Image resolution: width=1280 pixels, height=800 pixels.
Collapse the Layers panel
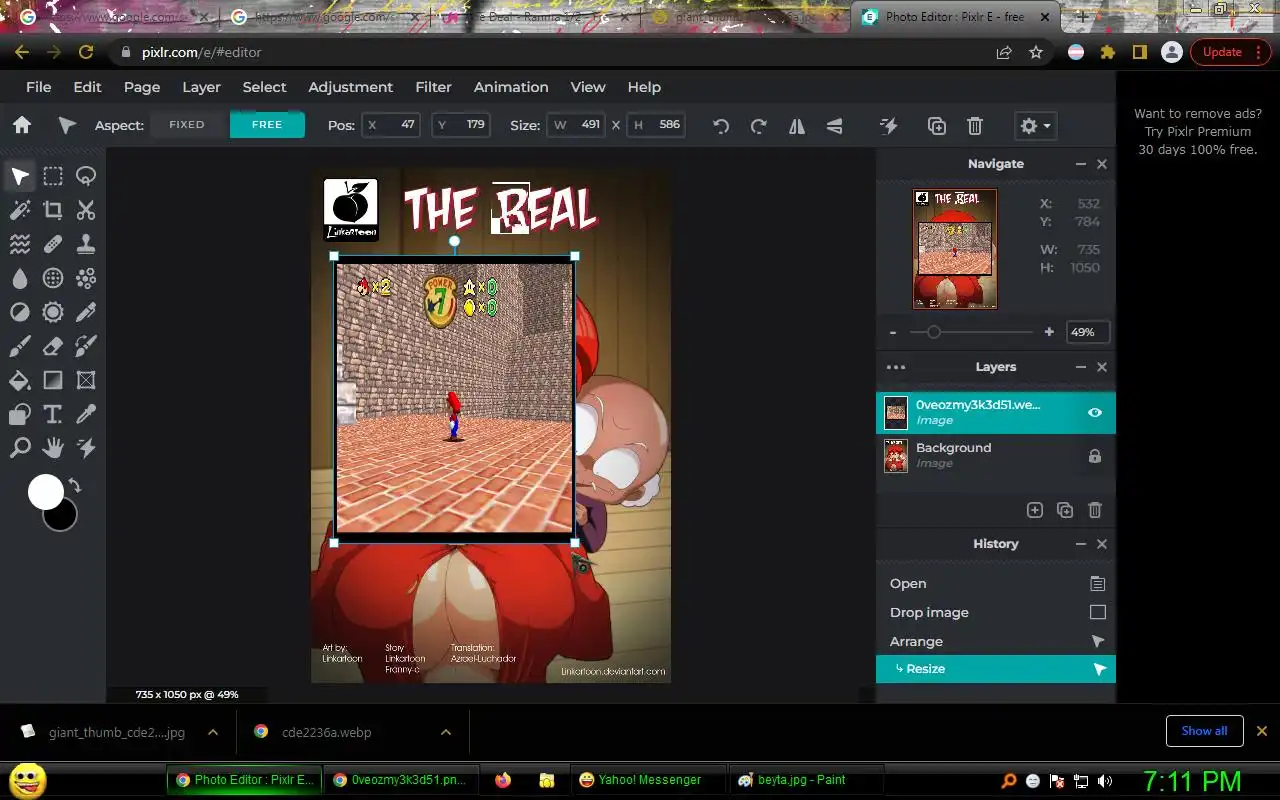1081,367
